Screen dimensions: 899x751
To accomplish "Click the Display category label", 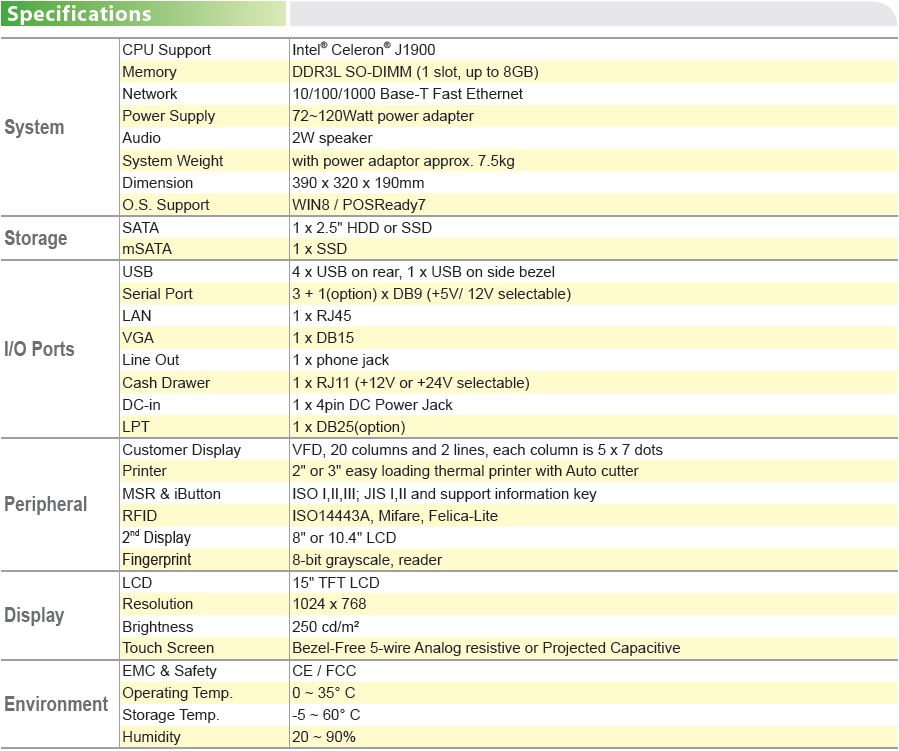I will pyautogui.click(x=34, y=615).
